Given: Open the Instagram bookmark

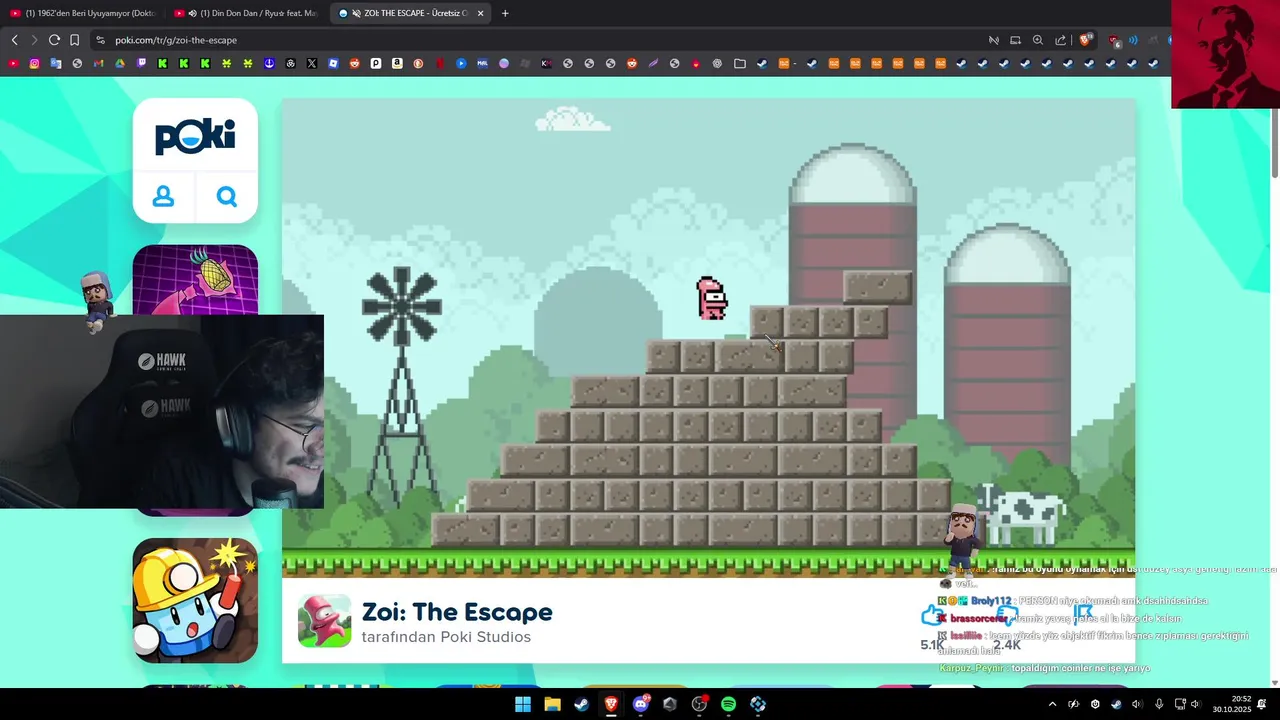Looking at the screenshot, I should [34, 63].
